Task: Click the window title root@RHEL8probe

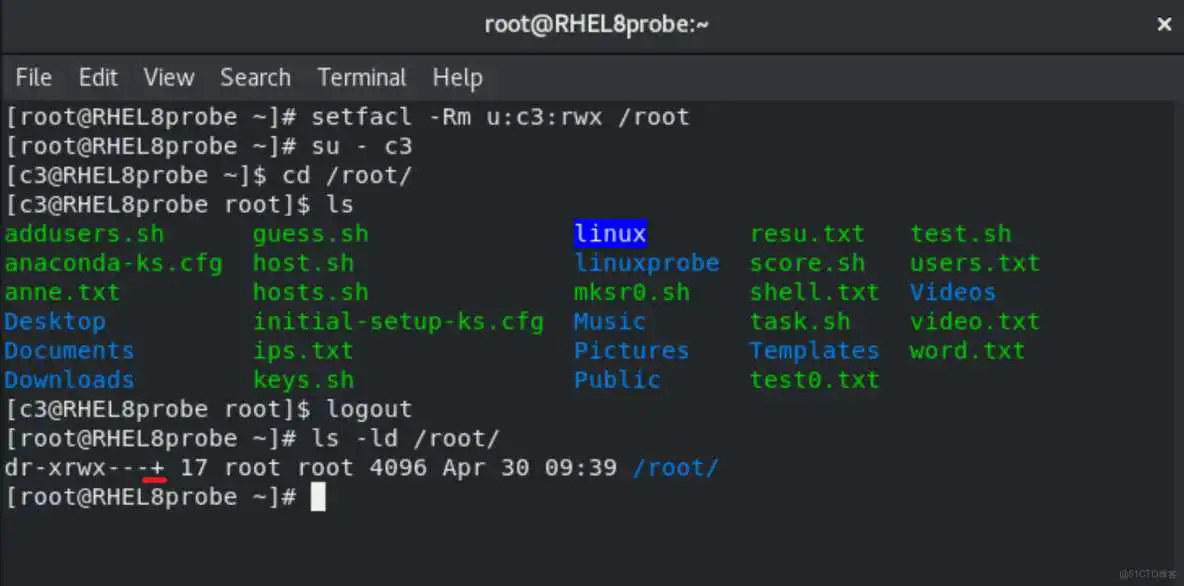Action: (x=597, y=24)
